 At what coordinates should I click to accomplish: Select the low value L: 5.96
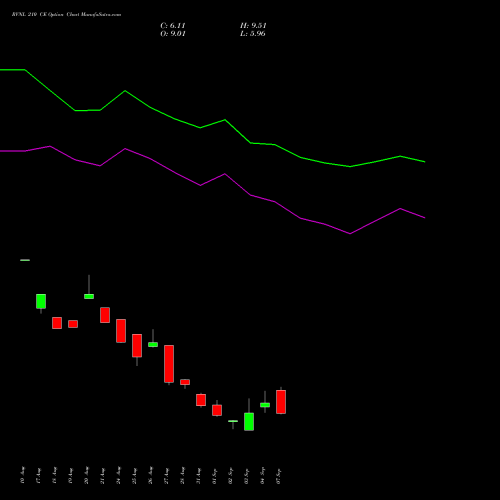tap(253, 34)
